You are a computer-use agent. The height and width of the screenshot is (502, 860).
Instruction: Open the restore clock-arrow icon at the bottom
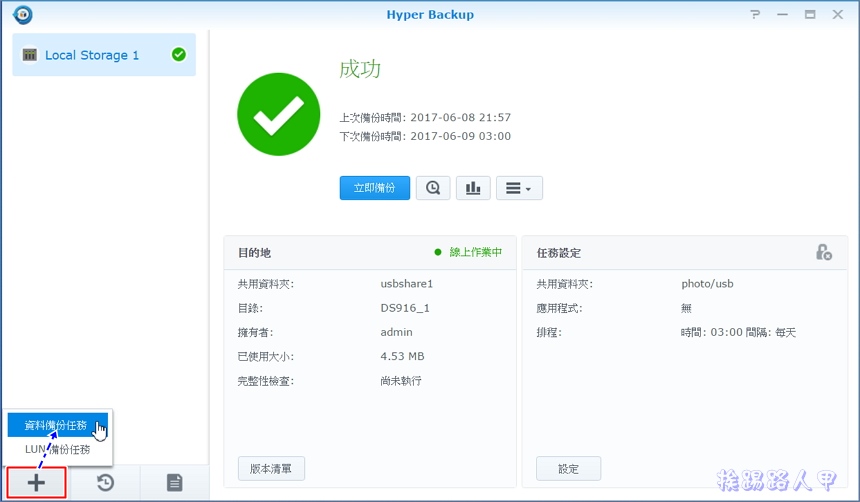[x=105, y=483]
